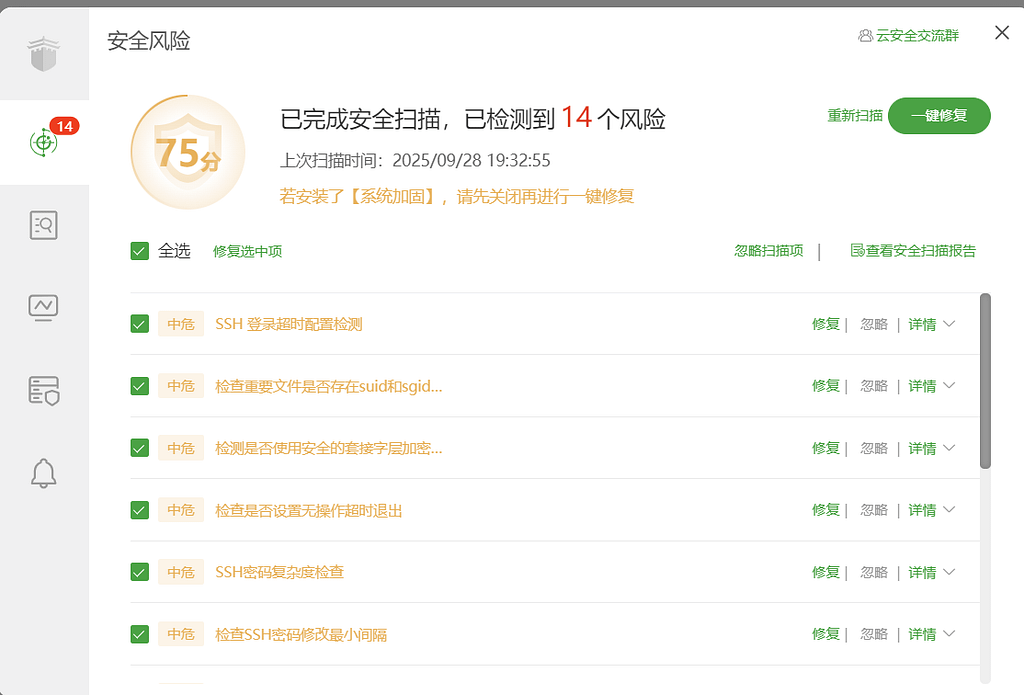Click 修复选中项 link
Image resolution: width=1024 pixels, height=695 pixels.
pos(248,251)
